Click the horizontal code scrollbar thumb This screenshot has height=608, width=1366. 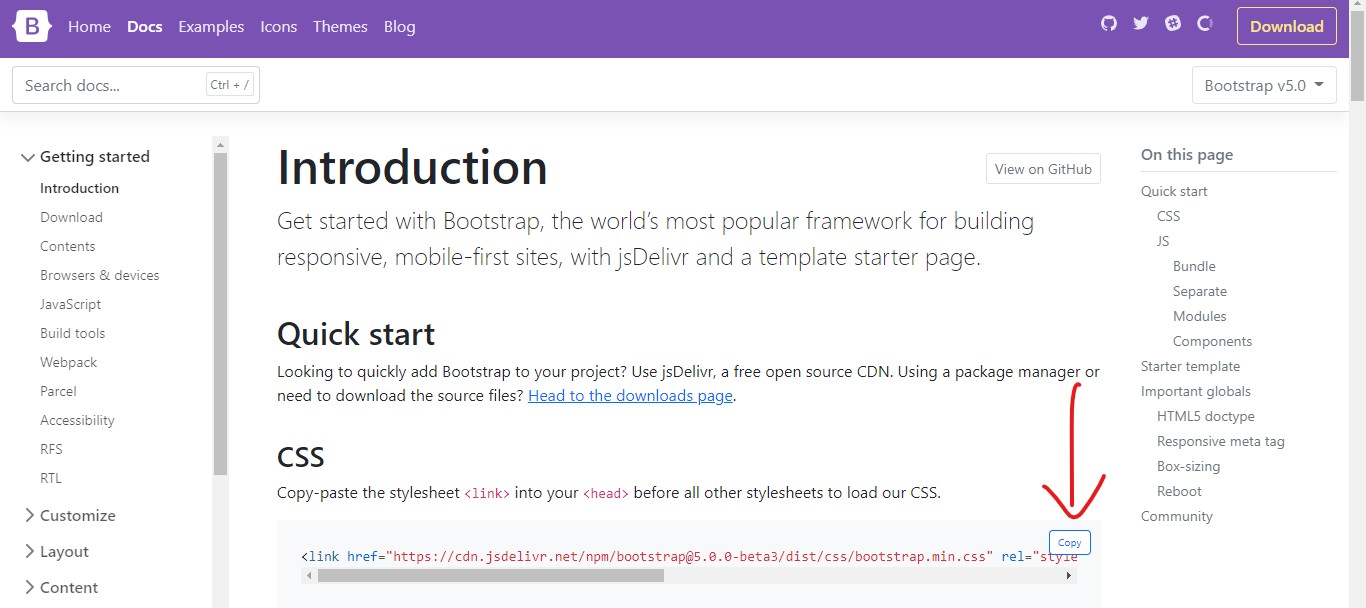coord(491,576)
